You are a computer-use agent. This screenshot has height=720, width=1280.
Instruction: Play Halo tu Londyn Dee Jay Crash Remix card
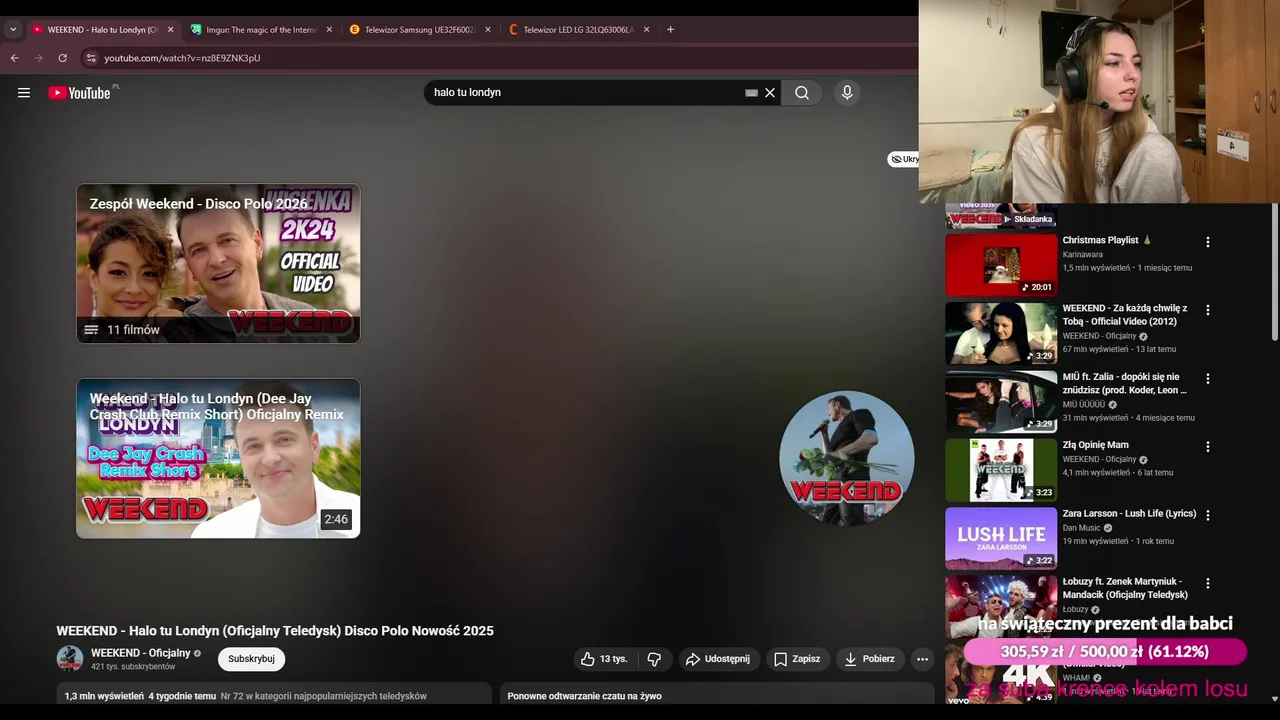click(218, 458)
